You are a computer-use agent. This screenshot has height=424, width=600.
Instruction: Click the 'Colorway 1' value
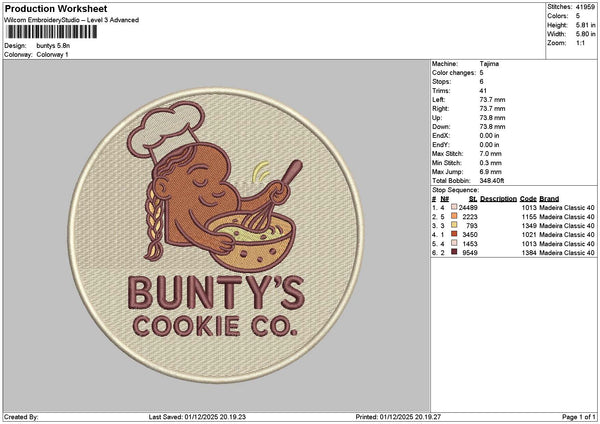coord(52,55)
